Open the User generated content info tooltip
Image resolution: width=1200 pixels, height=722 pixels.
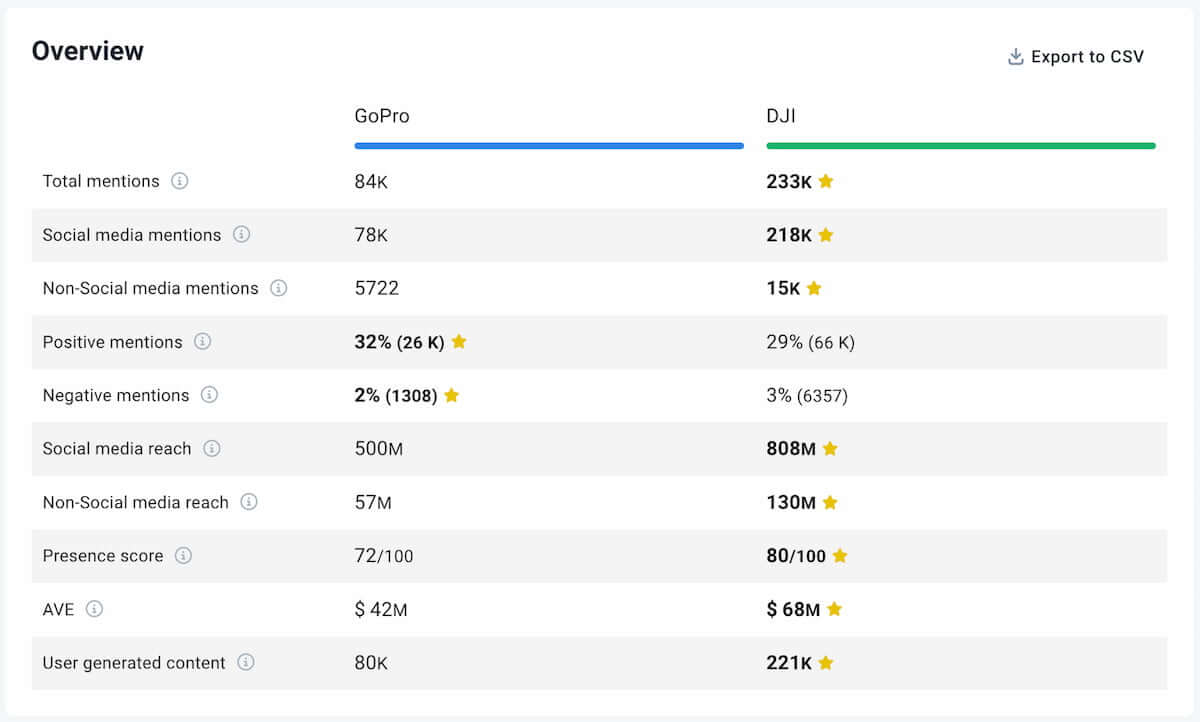pos(248,663)
